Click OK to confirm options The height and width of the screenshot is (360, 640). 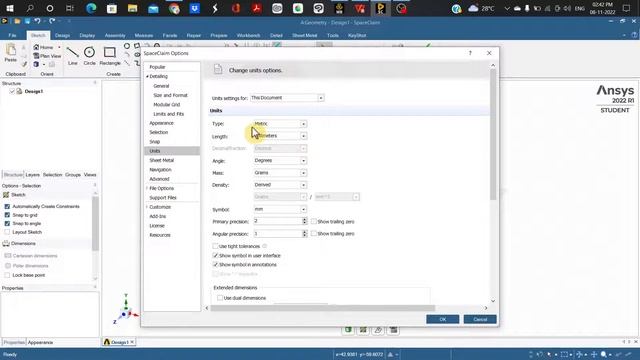[442, 319]
